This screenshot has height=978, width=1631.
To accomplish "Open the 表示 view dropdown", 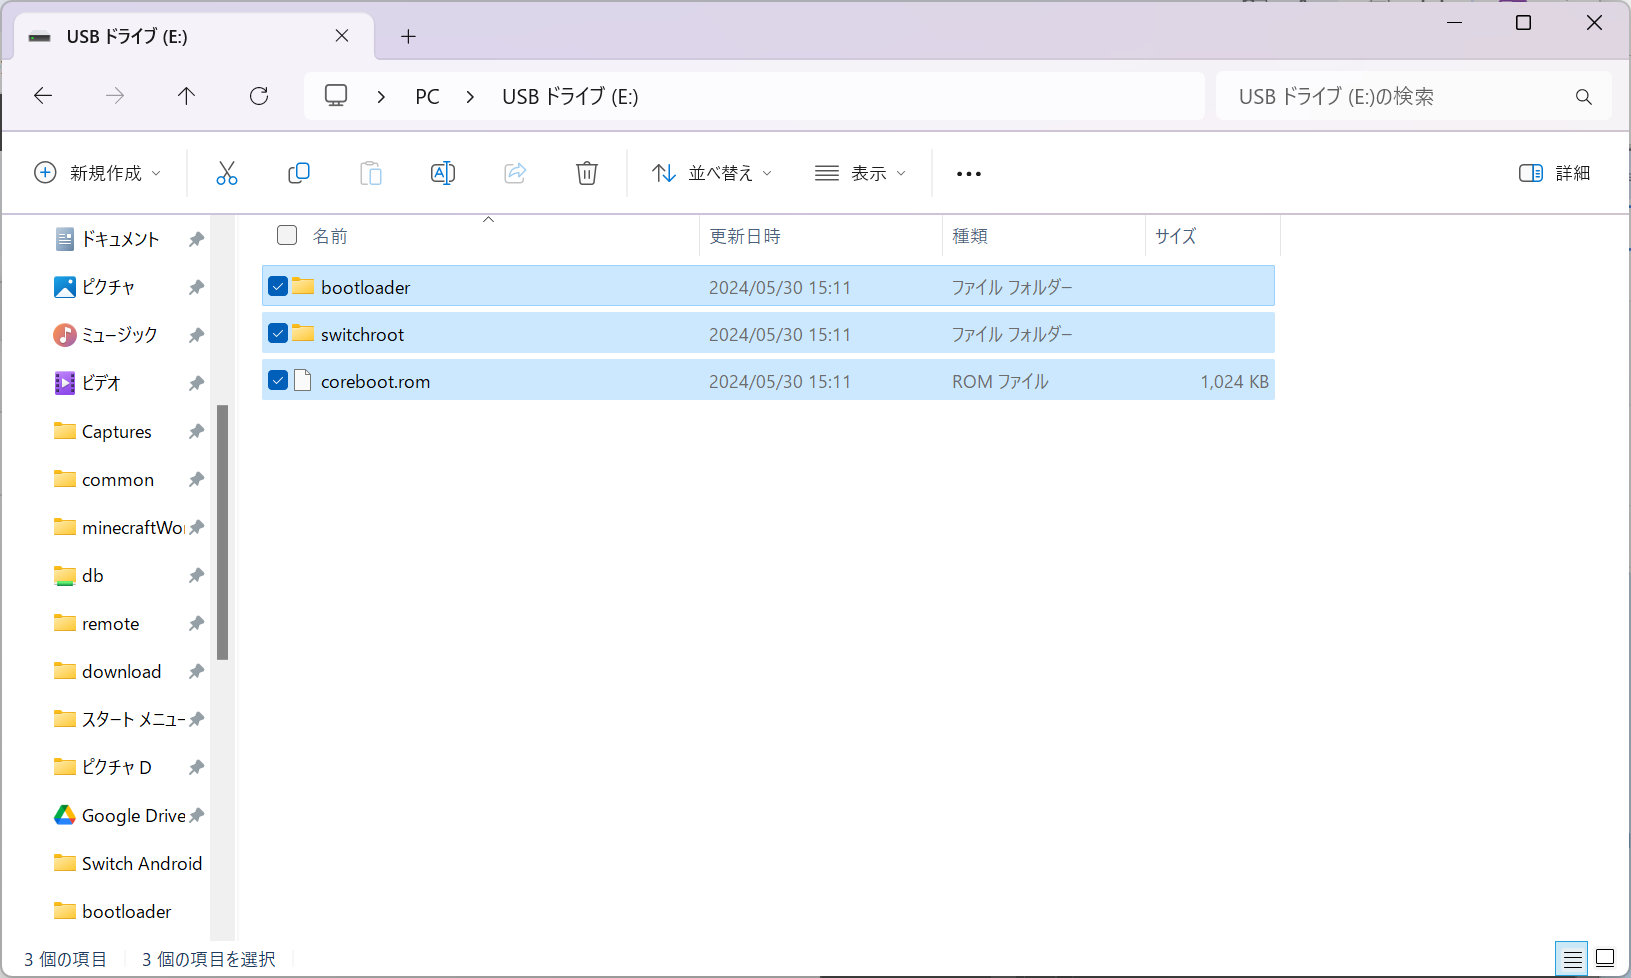I will (860, 173).
